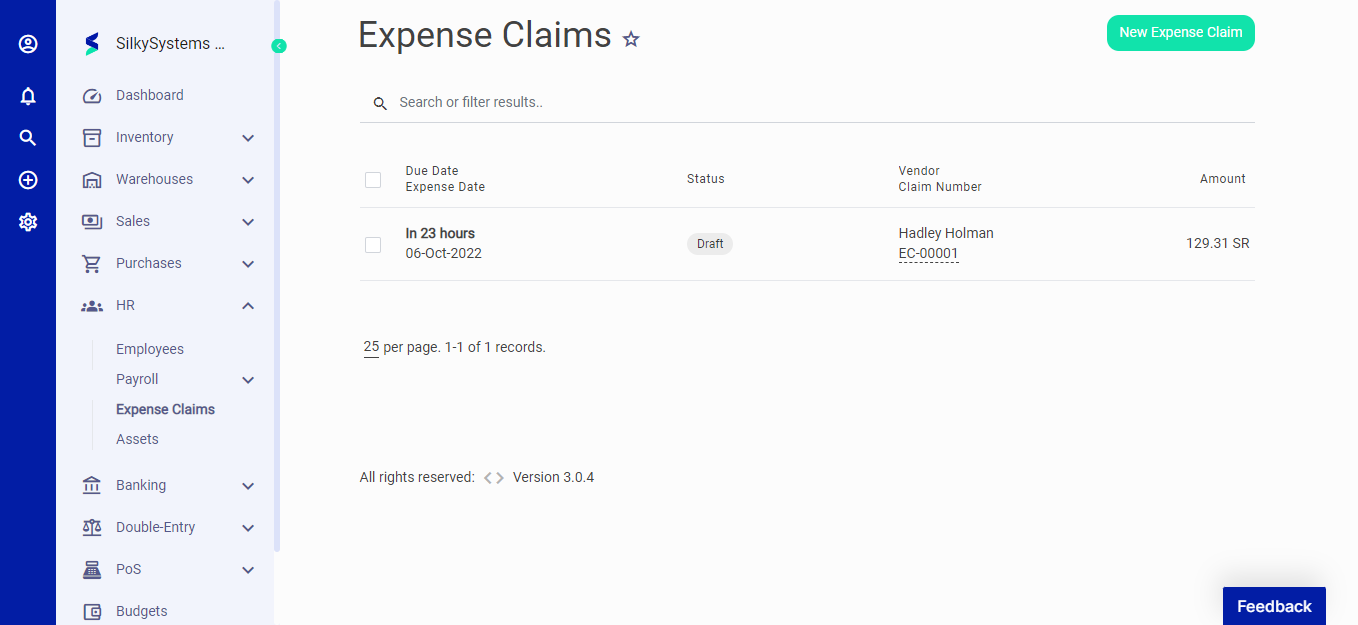Select the PoS icon in the sidebar
1358x625 pixels.
click(x=91, y=569)
